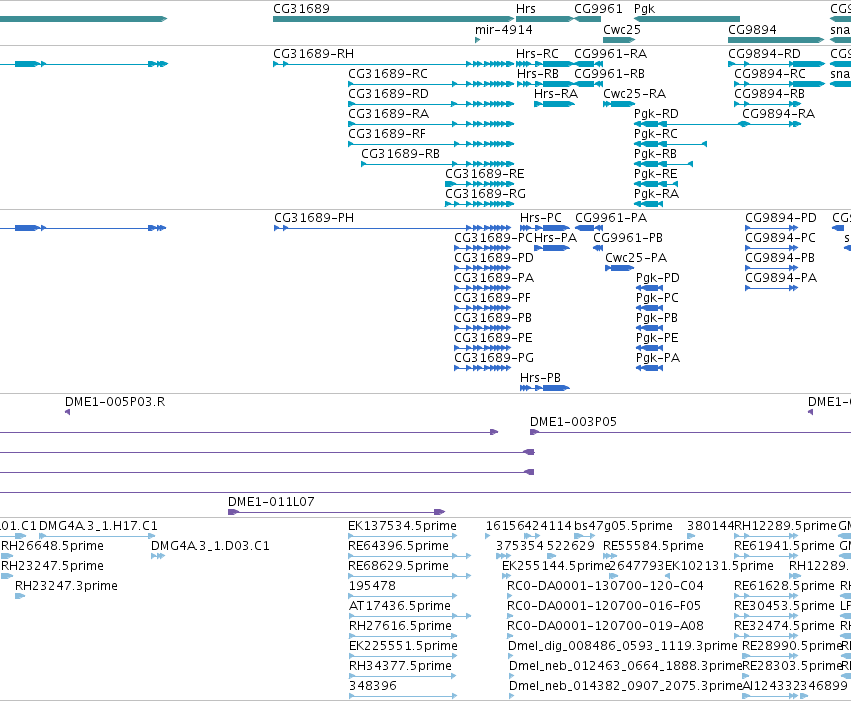
Task: Select the RE55584.5prime EST label
Action: tap(653, 546)
